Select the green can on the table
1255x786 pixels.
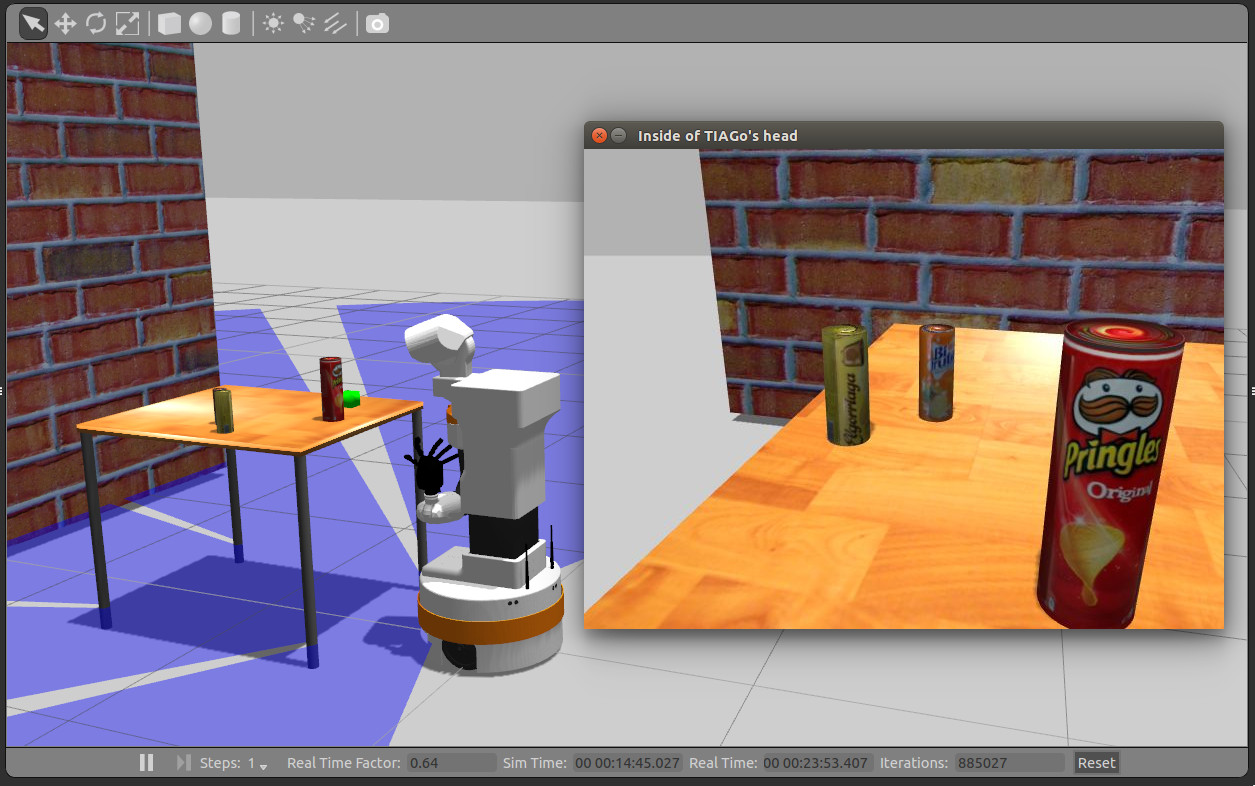(223, 410)
